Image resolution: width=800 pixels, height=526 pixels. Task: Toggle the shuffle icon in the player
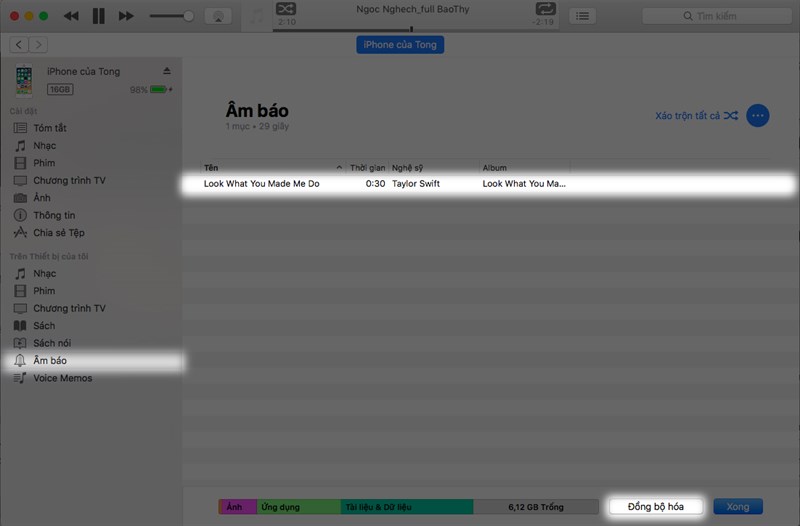[x=286, y=9]
